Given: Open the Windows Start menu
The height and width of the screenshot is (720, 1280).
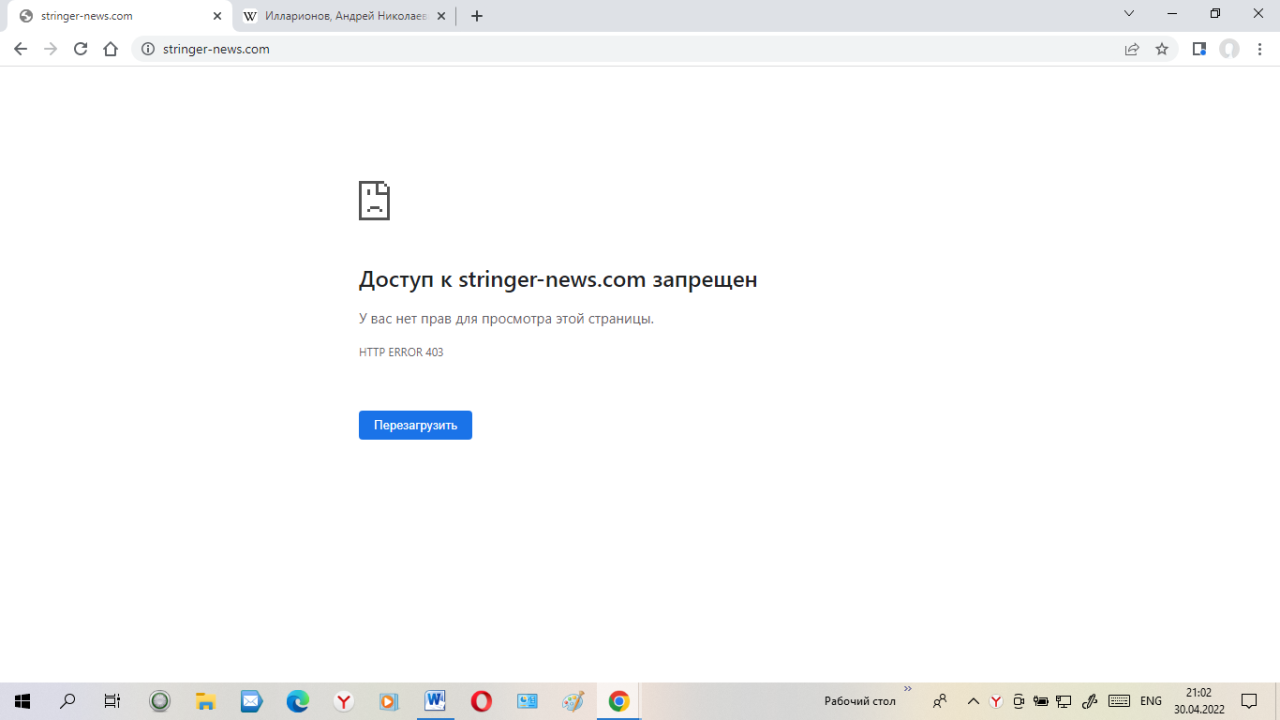Looking at the screenshot, I should pos(22,701).
